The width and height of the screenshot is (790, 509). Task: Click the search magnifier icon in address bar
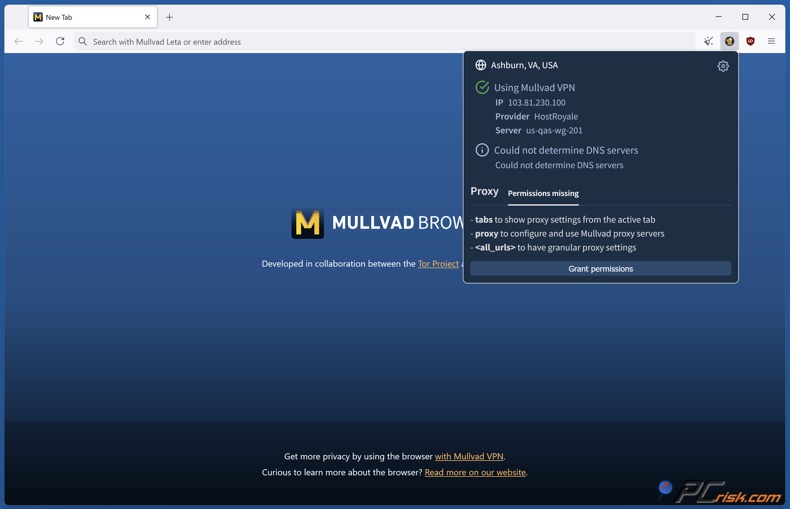click(x=83, y=41)
